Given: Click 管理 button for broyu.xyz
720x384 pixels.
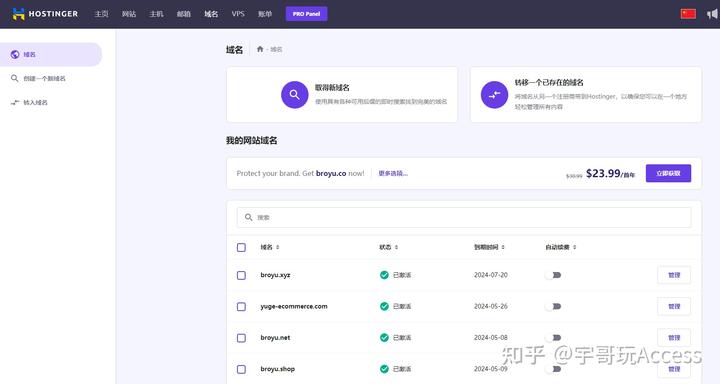Looking at the screenshot, I should (x=674, y=275).
